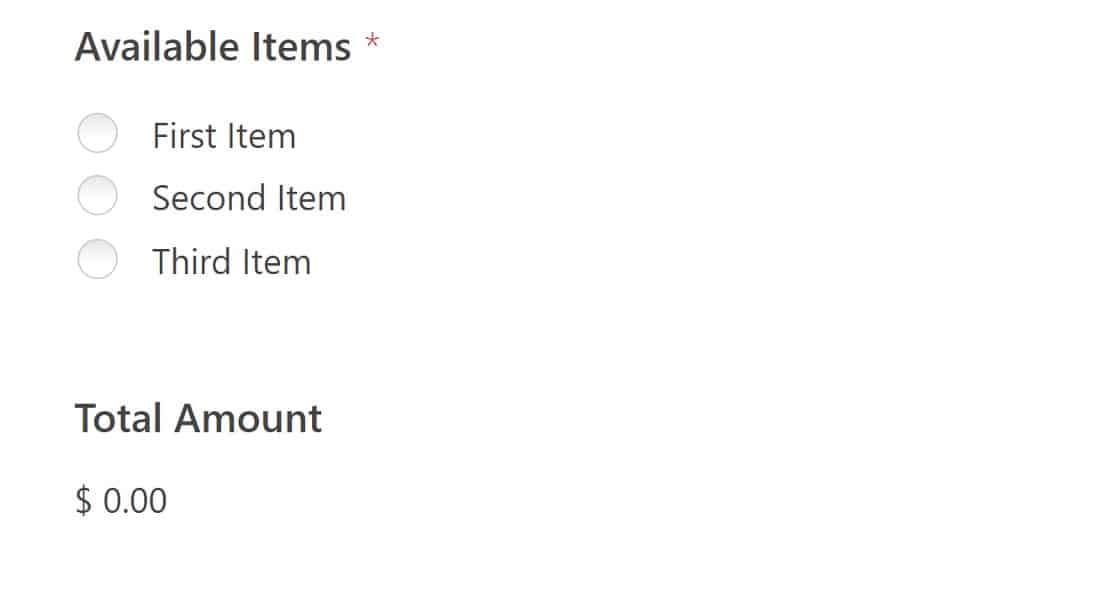
Task: Click the red required asterisk
Action: [x=372, y=43]
